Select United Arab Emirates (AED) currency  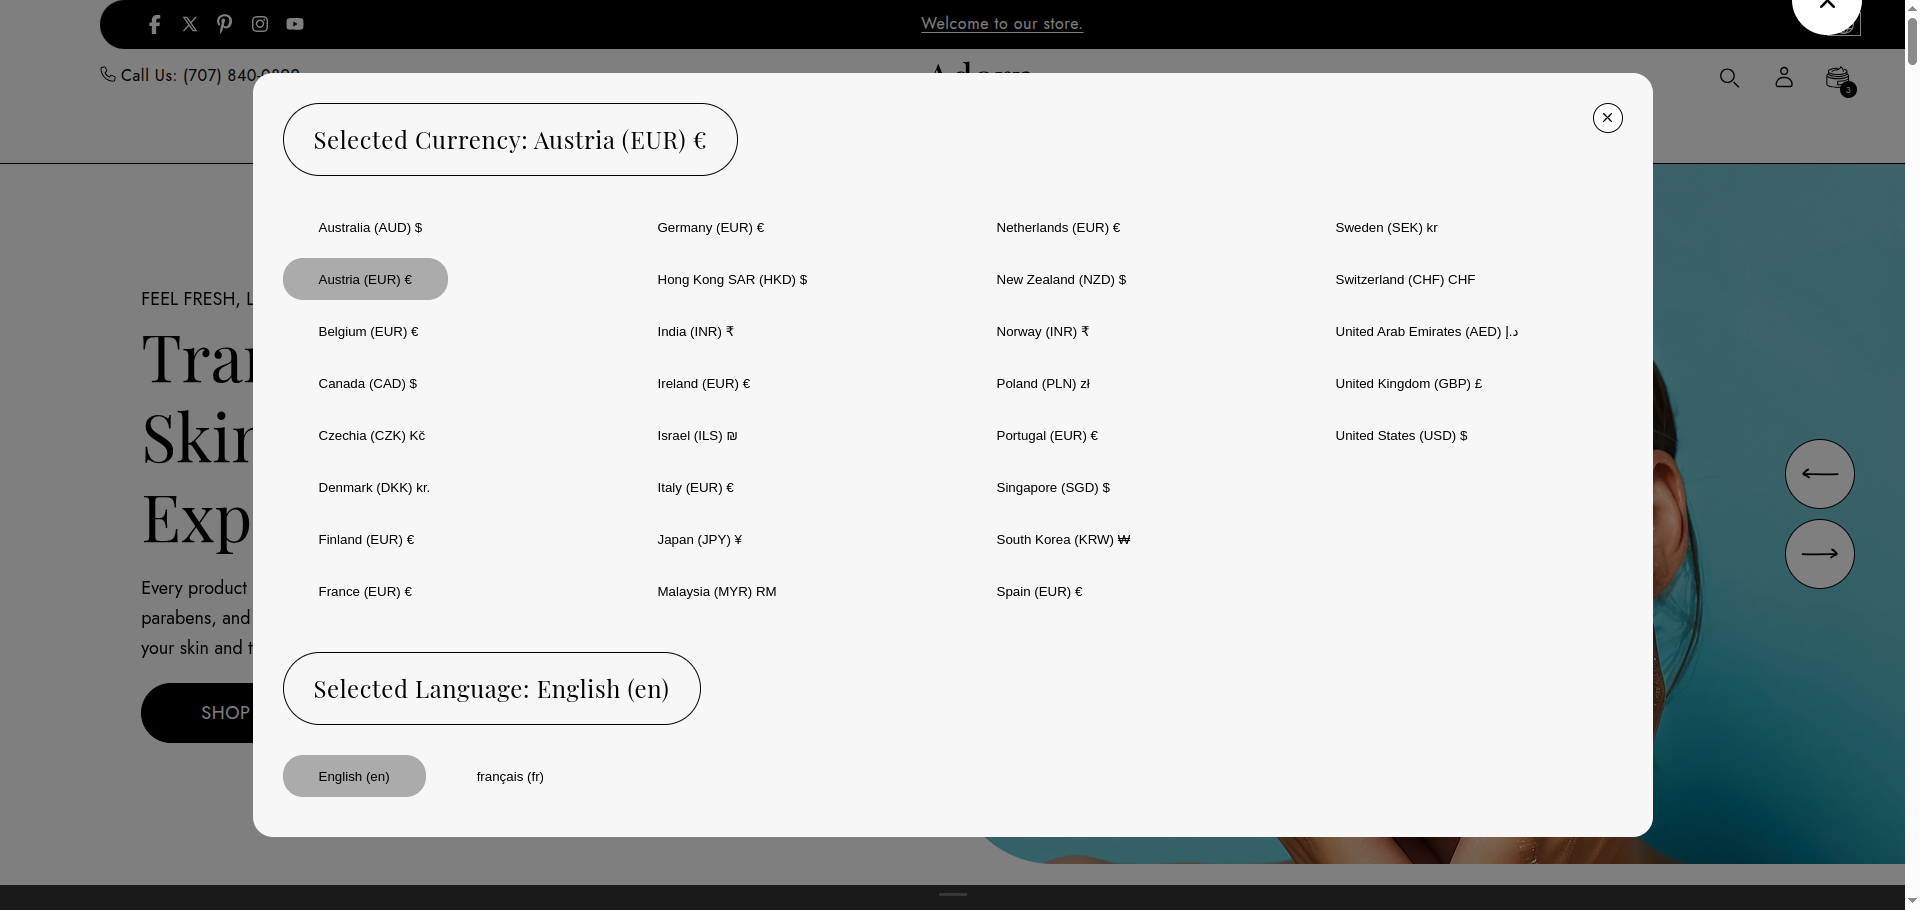[1426, 332]
